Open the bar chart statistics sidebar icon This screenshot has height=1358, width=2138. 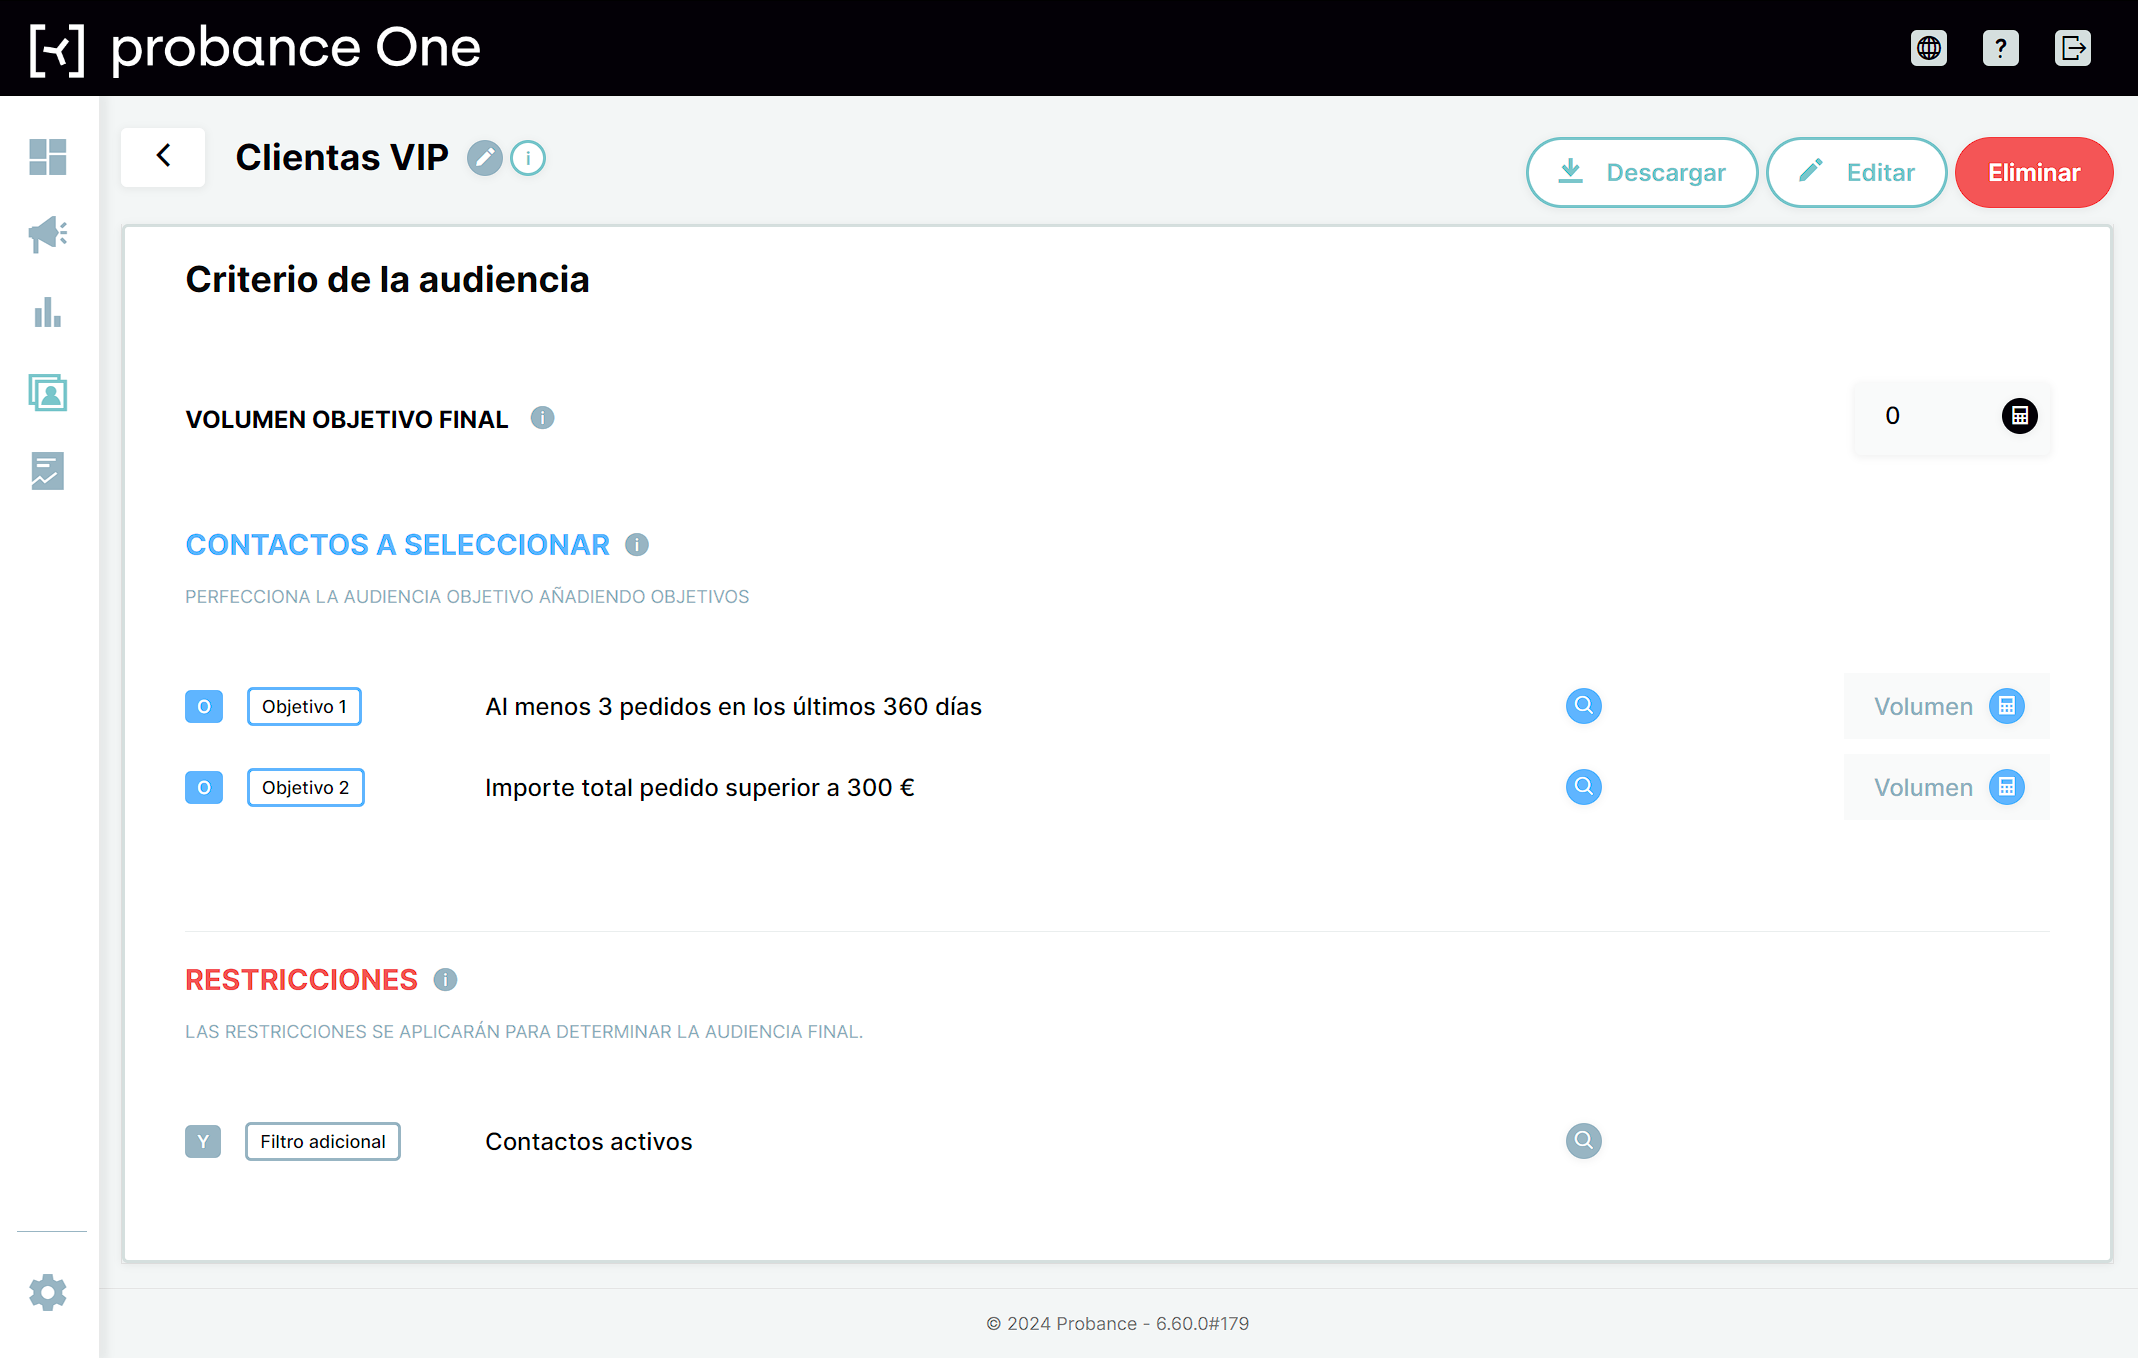[x=48, y=313]
